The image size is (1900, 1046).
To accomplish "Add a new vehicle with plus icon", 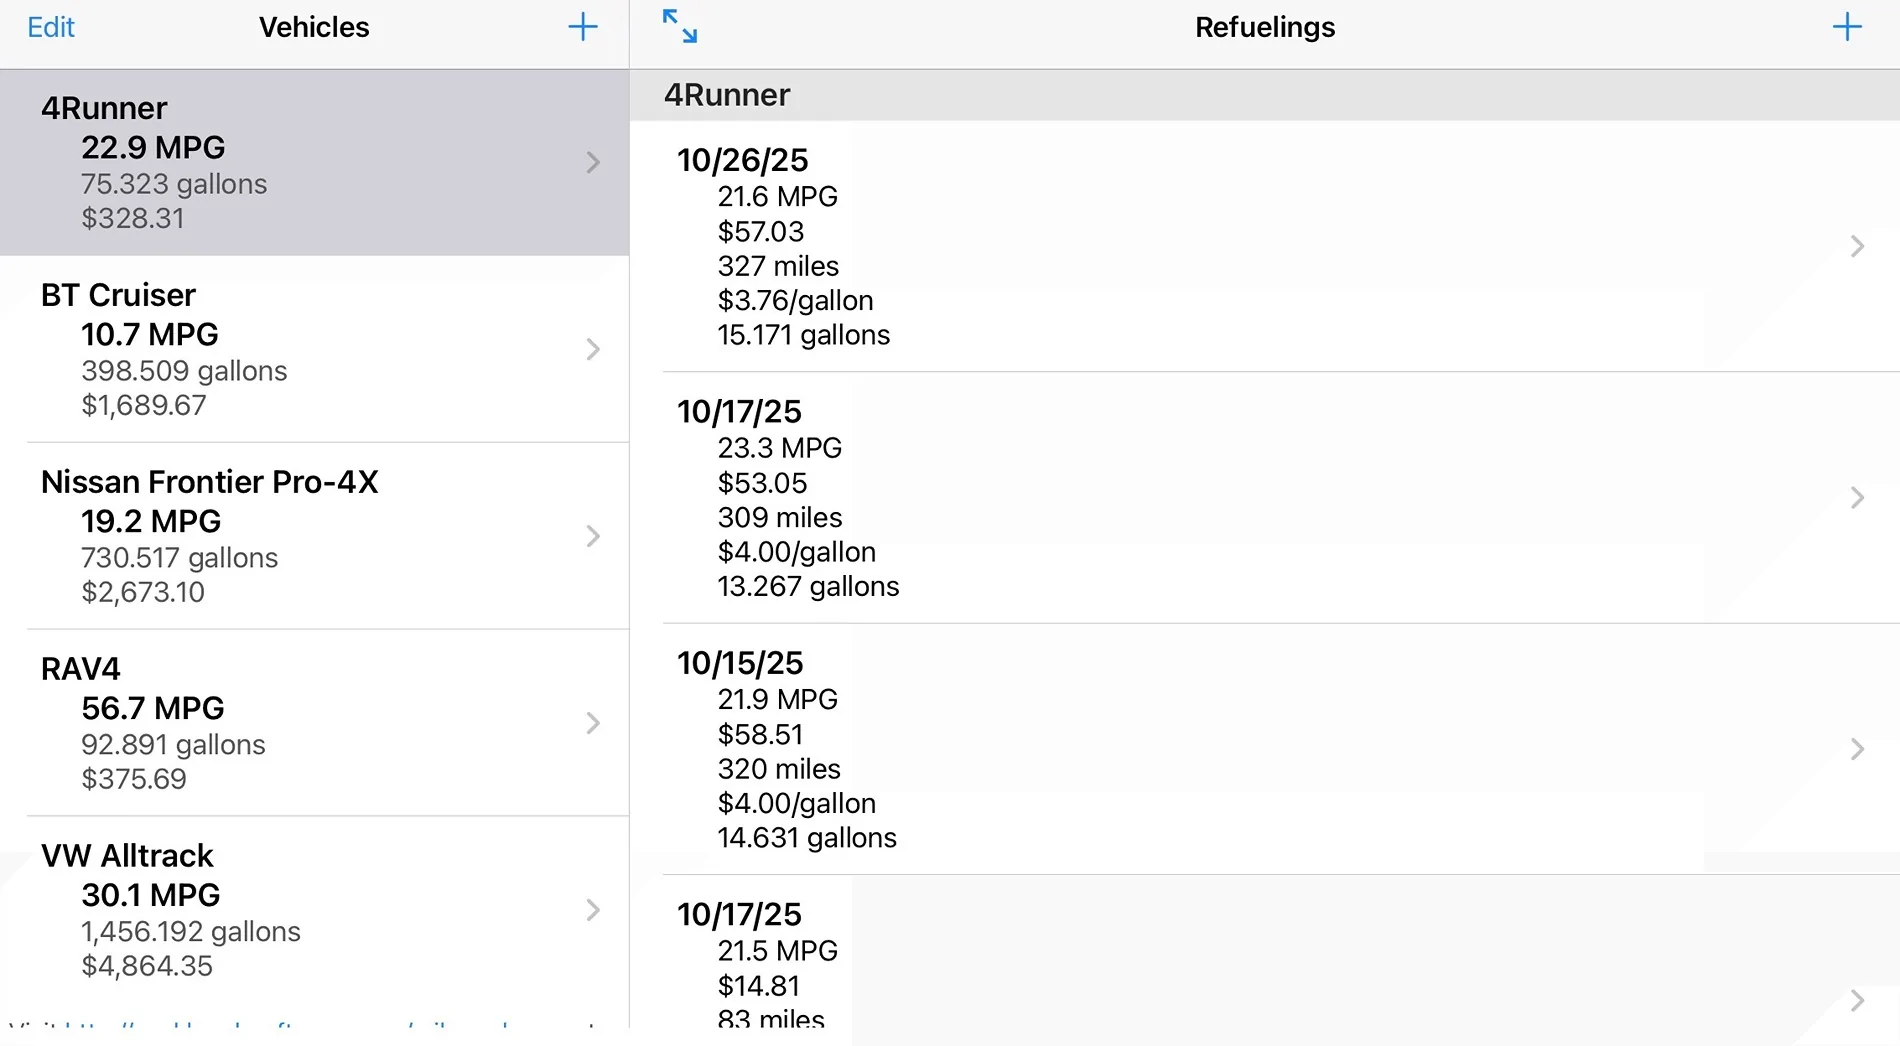I will pos(582,27).
